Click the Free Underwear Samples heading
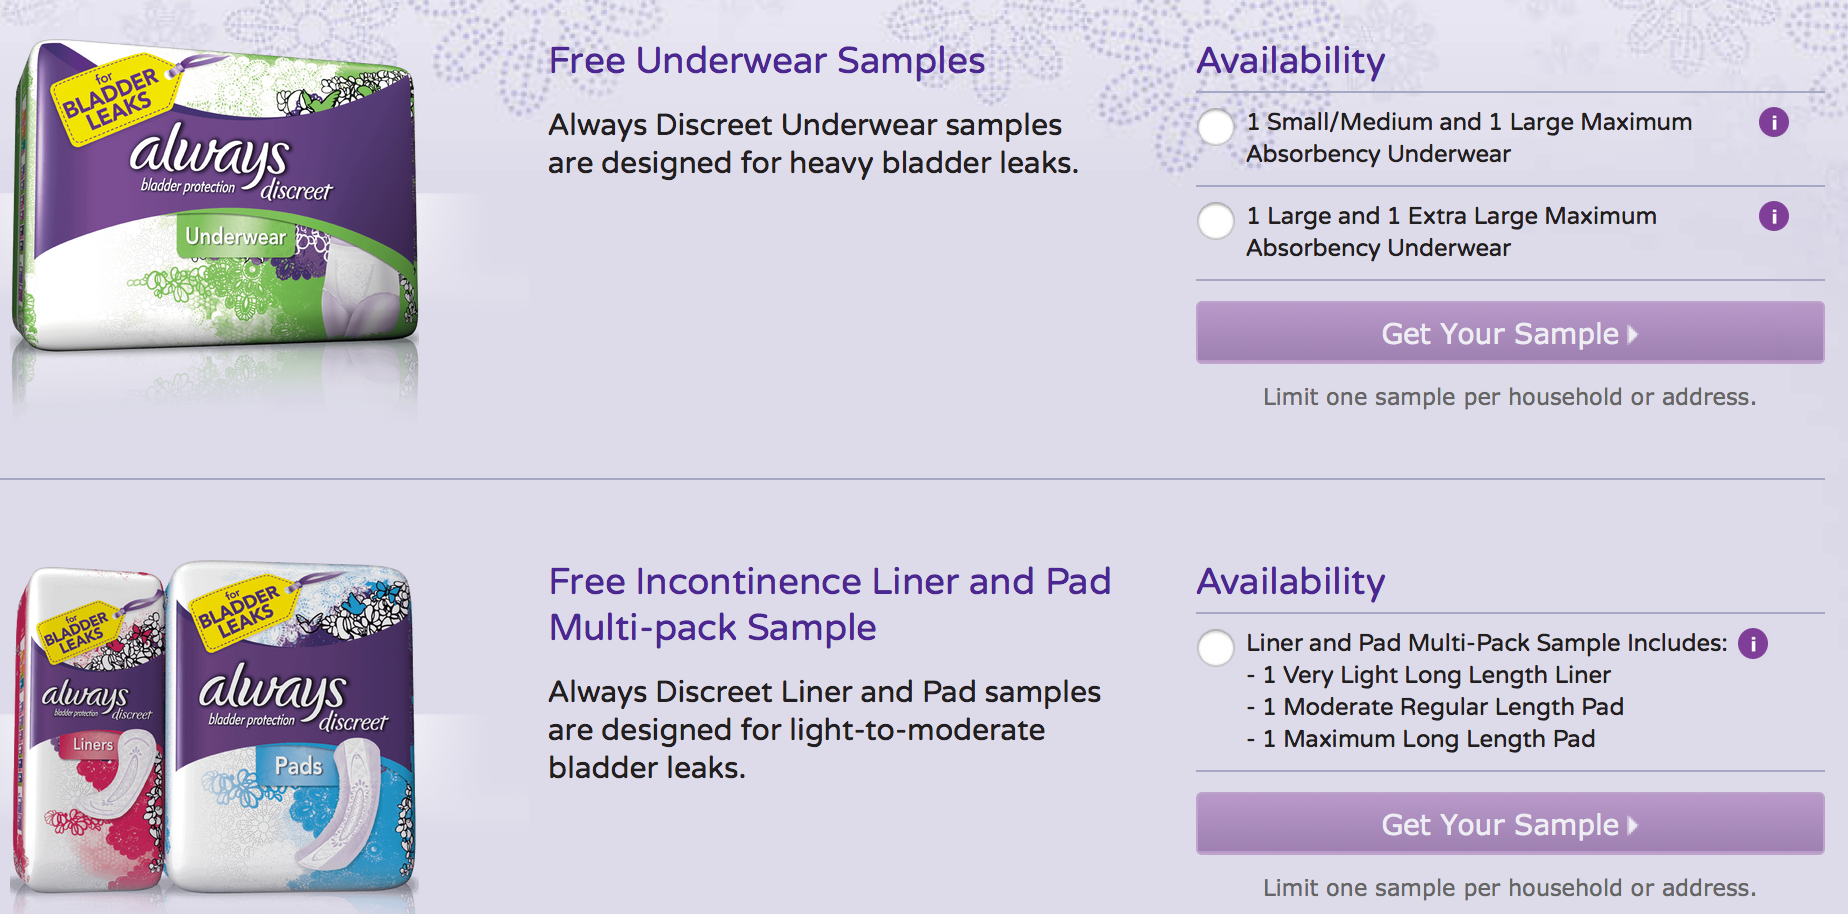This screenshot has height=914, width=1848. coord(766,61)
